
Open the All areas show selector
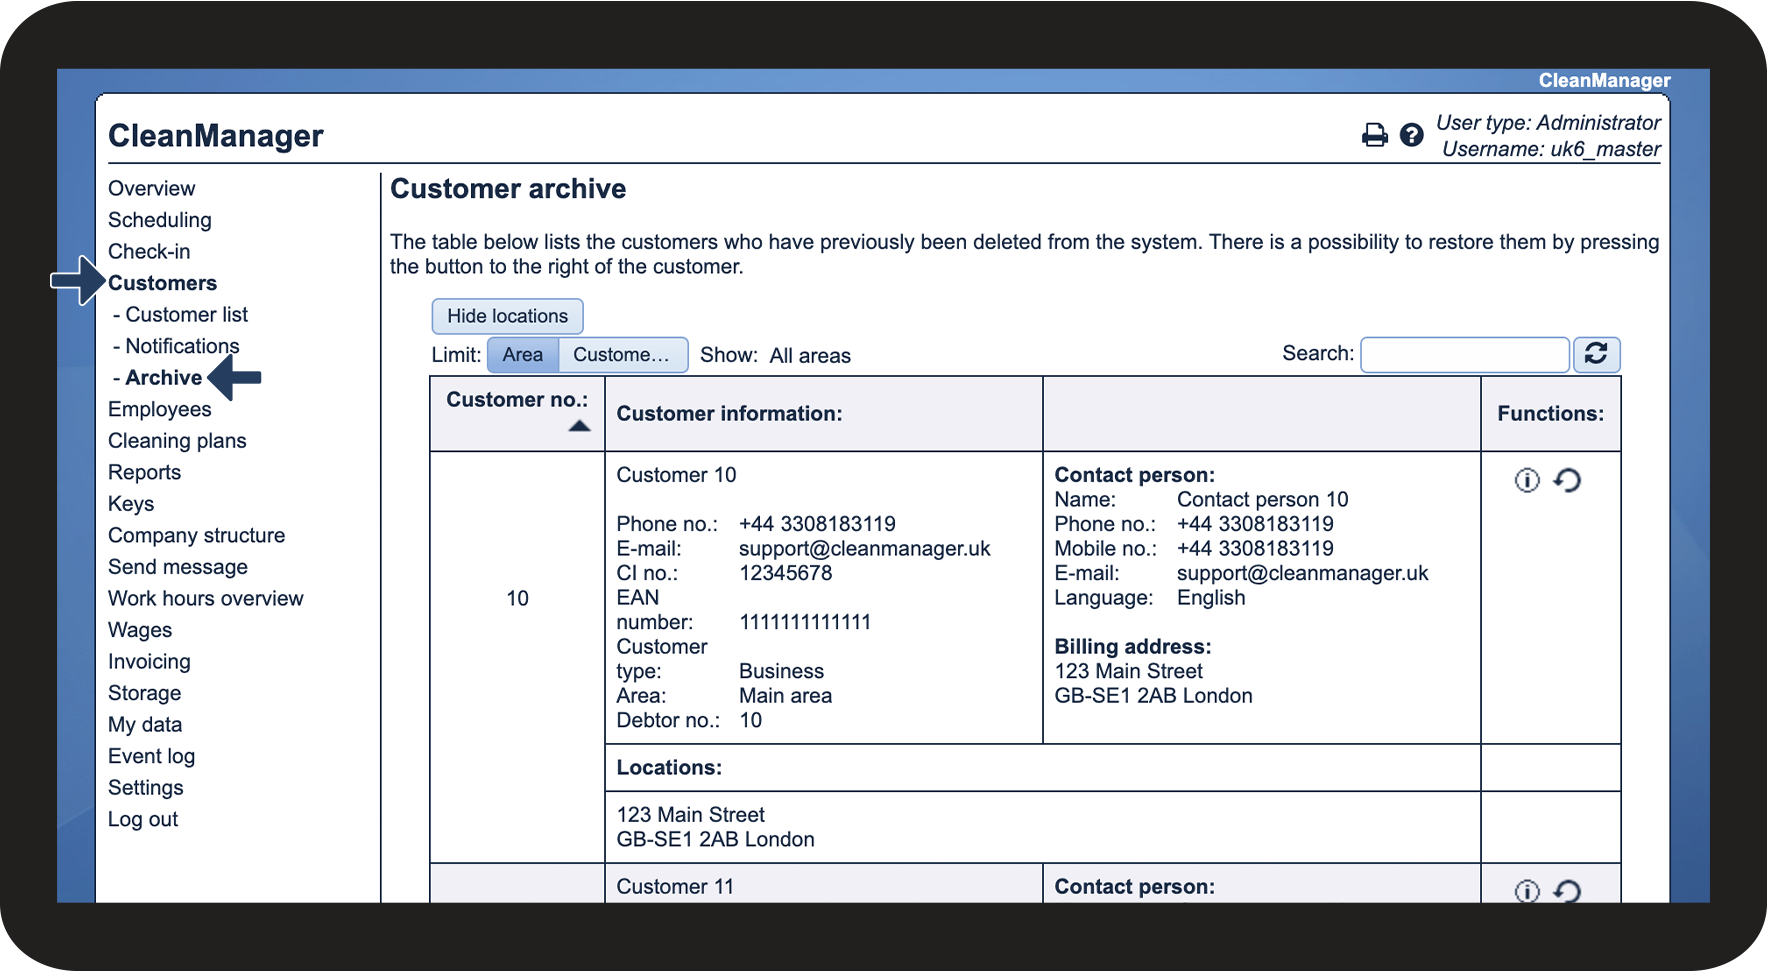pos(809,356)
